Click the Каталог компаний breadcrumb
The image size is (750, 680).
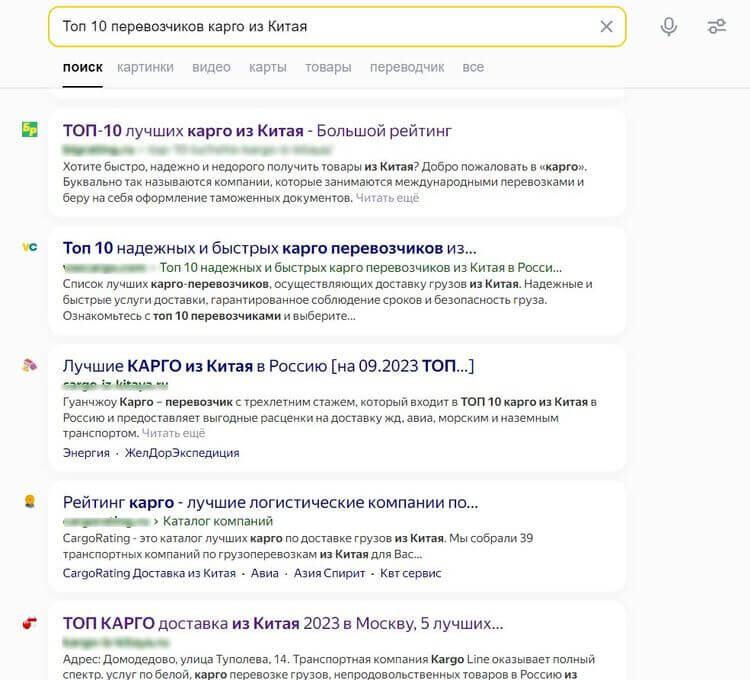click(218, 521)
